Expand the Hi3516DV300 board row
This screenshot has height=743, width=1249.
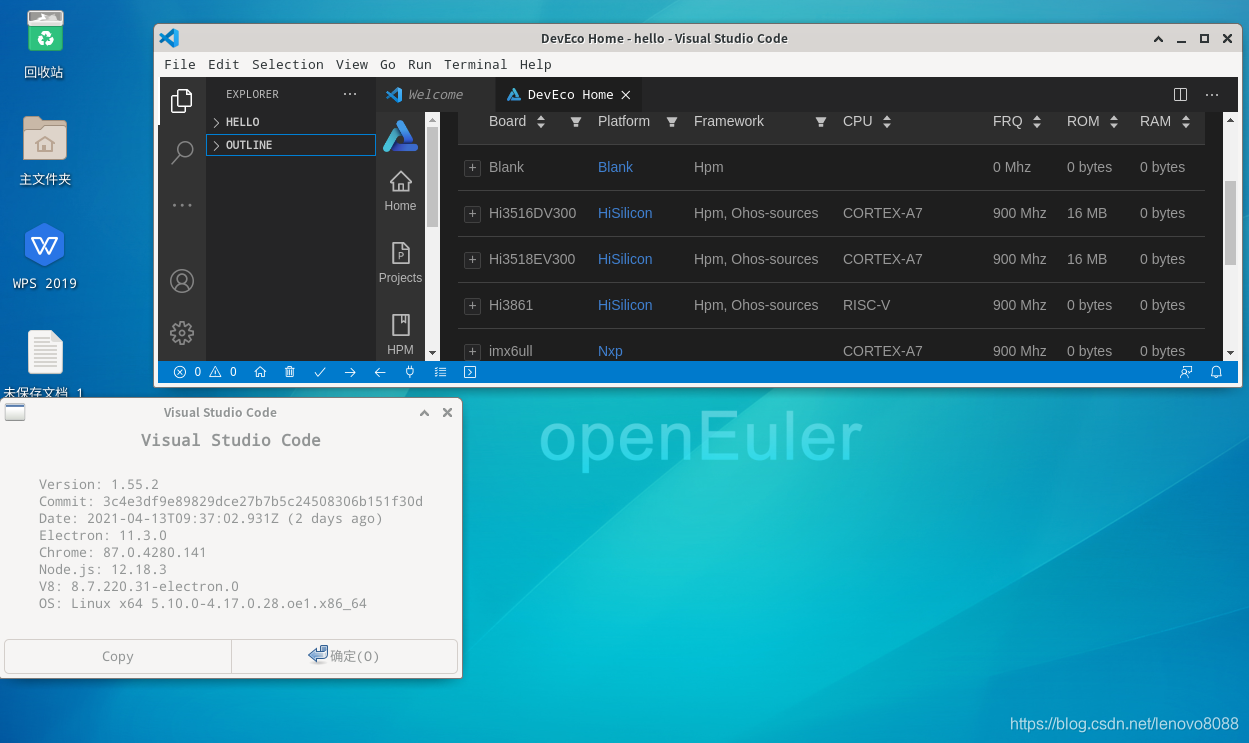pos(472,214)
